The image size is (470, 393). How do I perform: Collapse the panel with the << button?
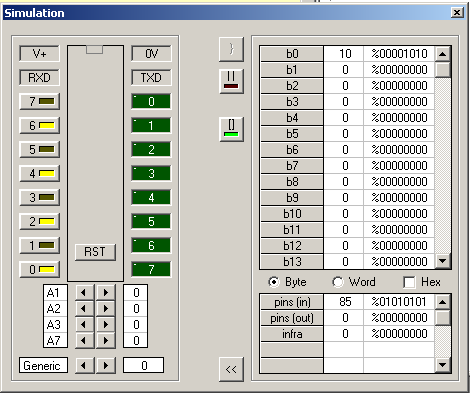click(x=231, y=369)
